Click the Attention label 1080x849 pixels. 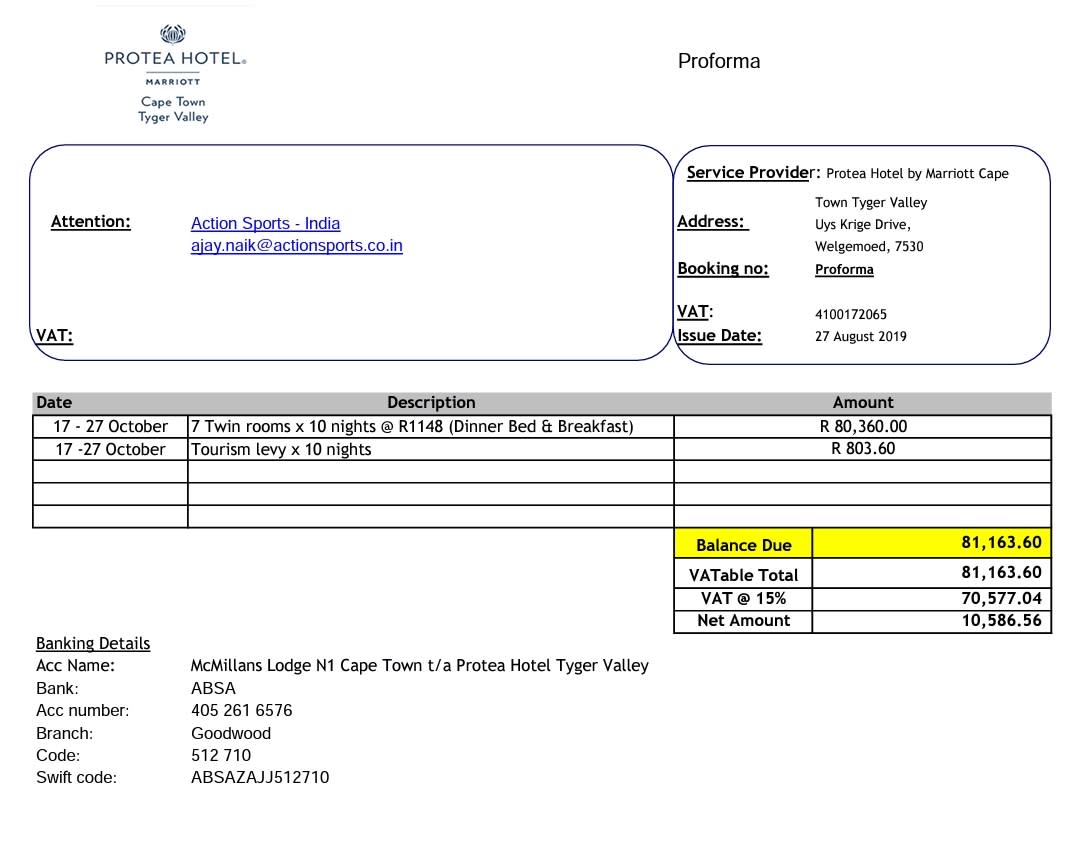pyautogui.click(x=90, y=222)
